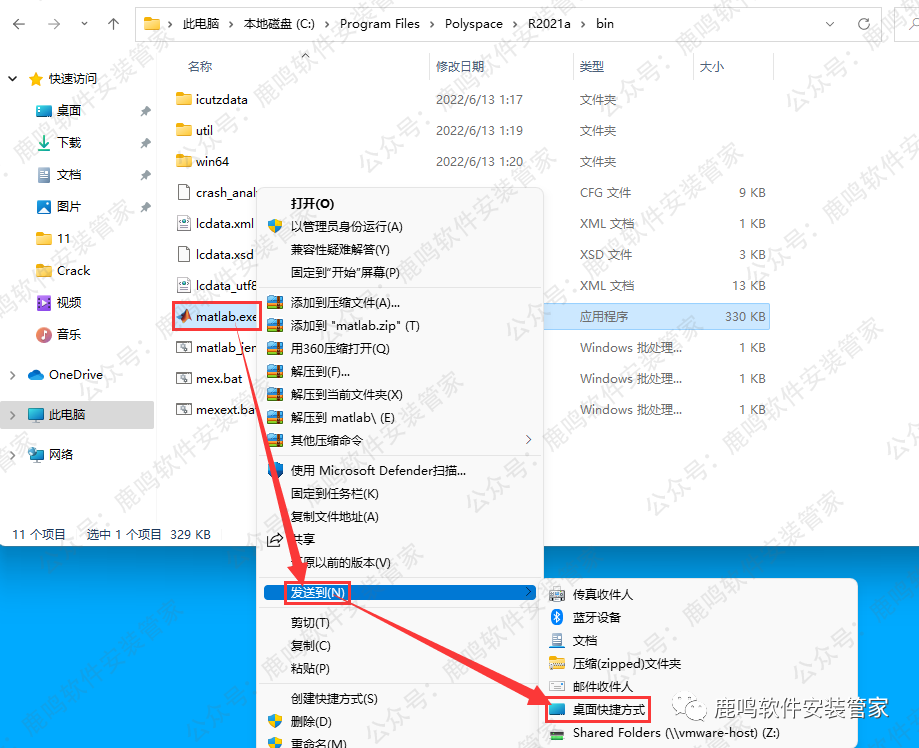The width and height of the screenshot is (919, 748).
Task: Choose 用360压缩打开(Q)
Action: pos(340,349)
